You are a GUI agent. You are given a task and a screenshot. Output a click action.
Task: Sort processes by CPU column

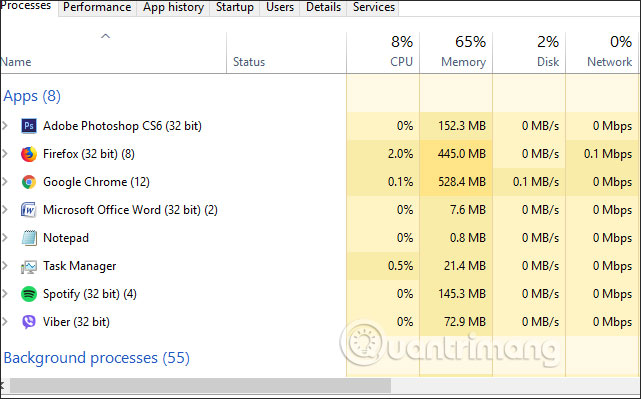click(x=383, y=53)
